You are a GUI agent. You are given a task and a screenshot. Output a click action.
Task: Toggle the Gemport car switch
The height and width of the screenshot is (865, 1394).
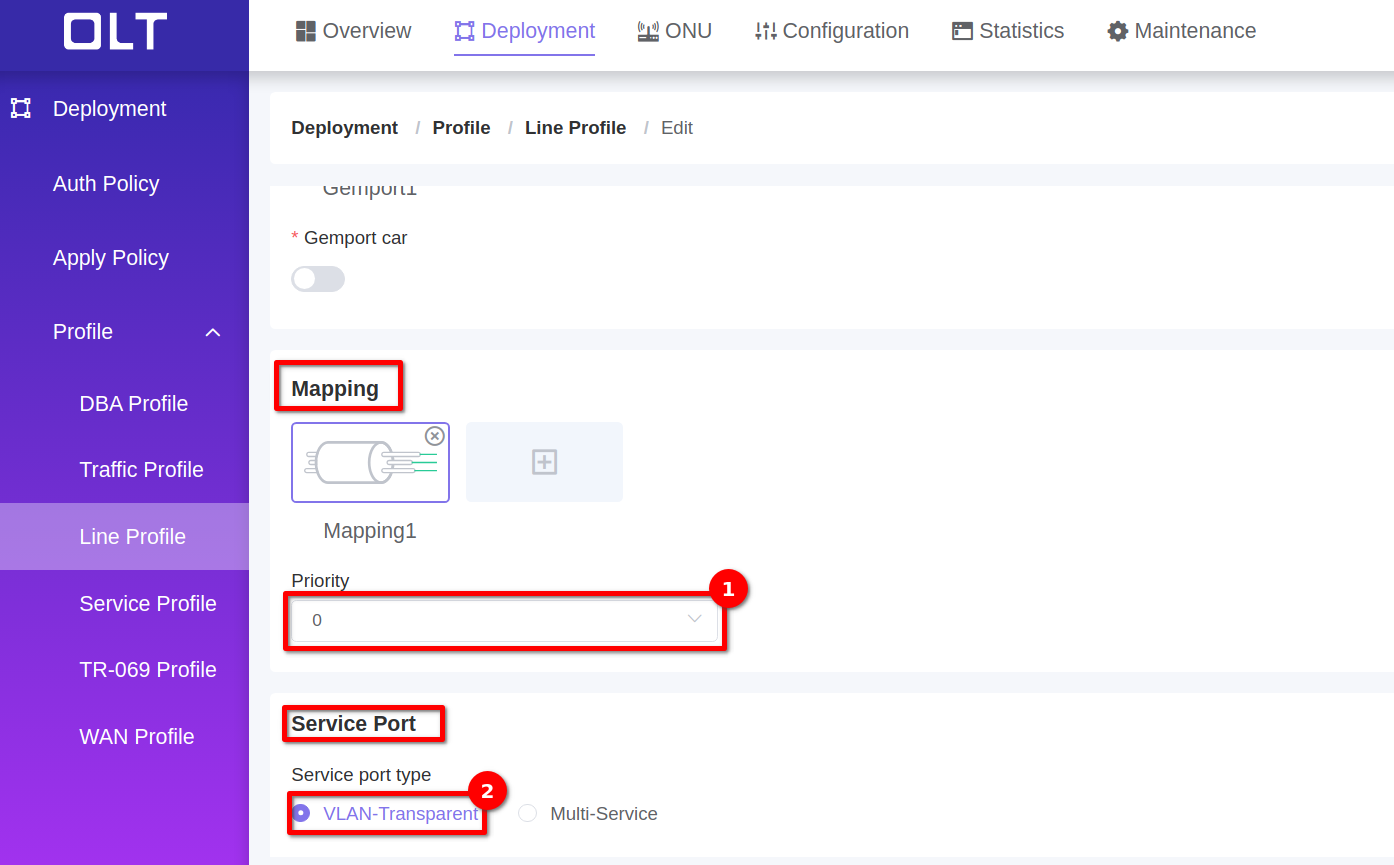(318, 279)
